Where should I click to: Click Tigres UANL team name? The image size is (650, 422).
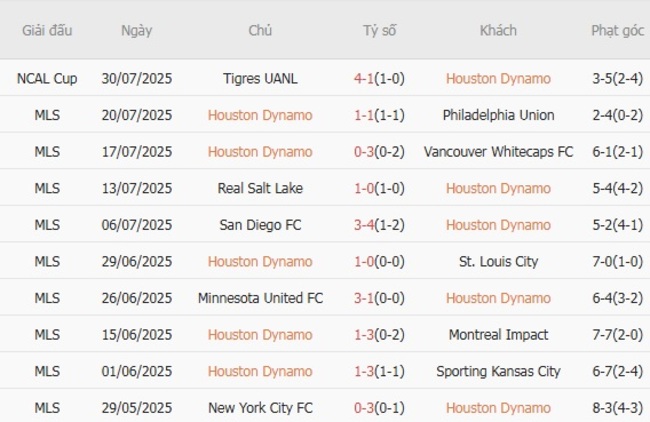click(260, 78)
